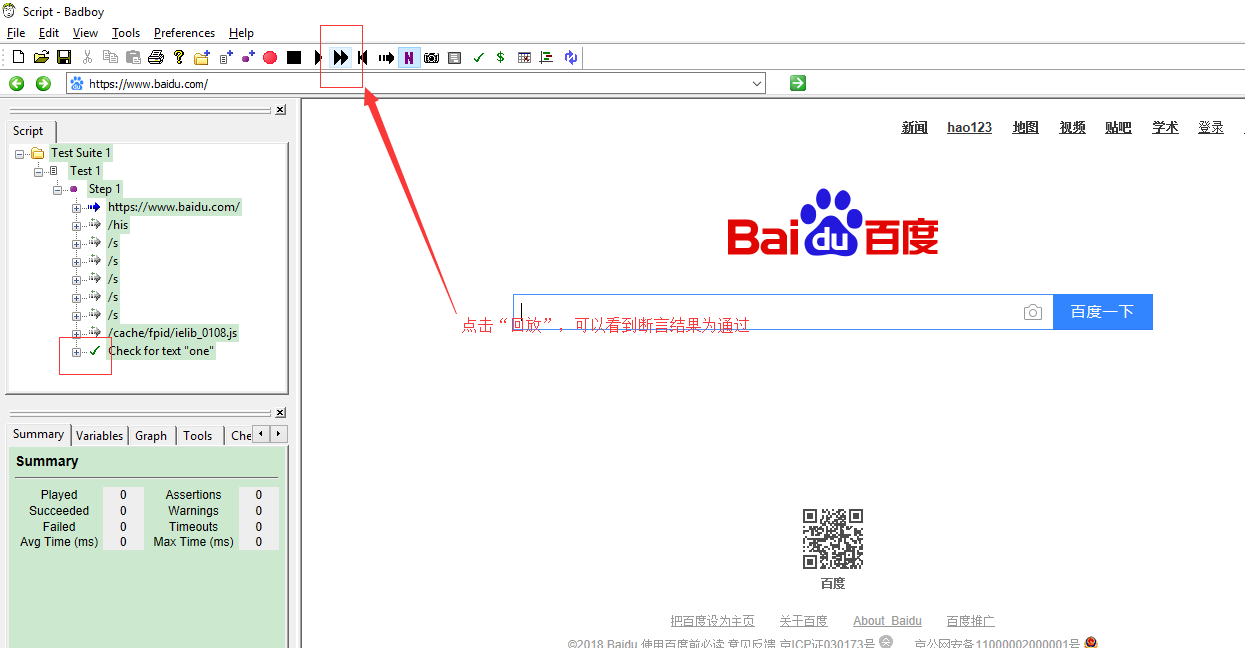
Task: Click the Paste clipboard icon
Action: tap(133, 57)
